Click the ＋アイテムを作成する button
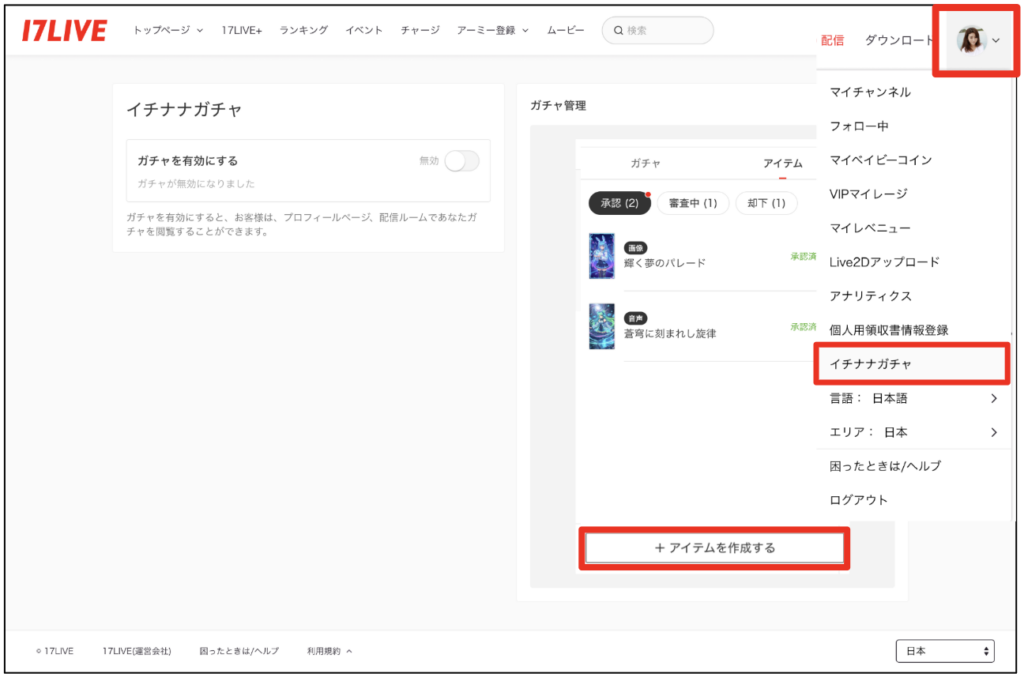Image resolution: width=1024 pixels, height=681 pixels. (x=714, y=548)
